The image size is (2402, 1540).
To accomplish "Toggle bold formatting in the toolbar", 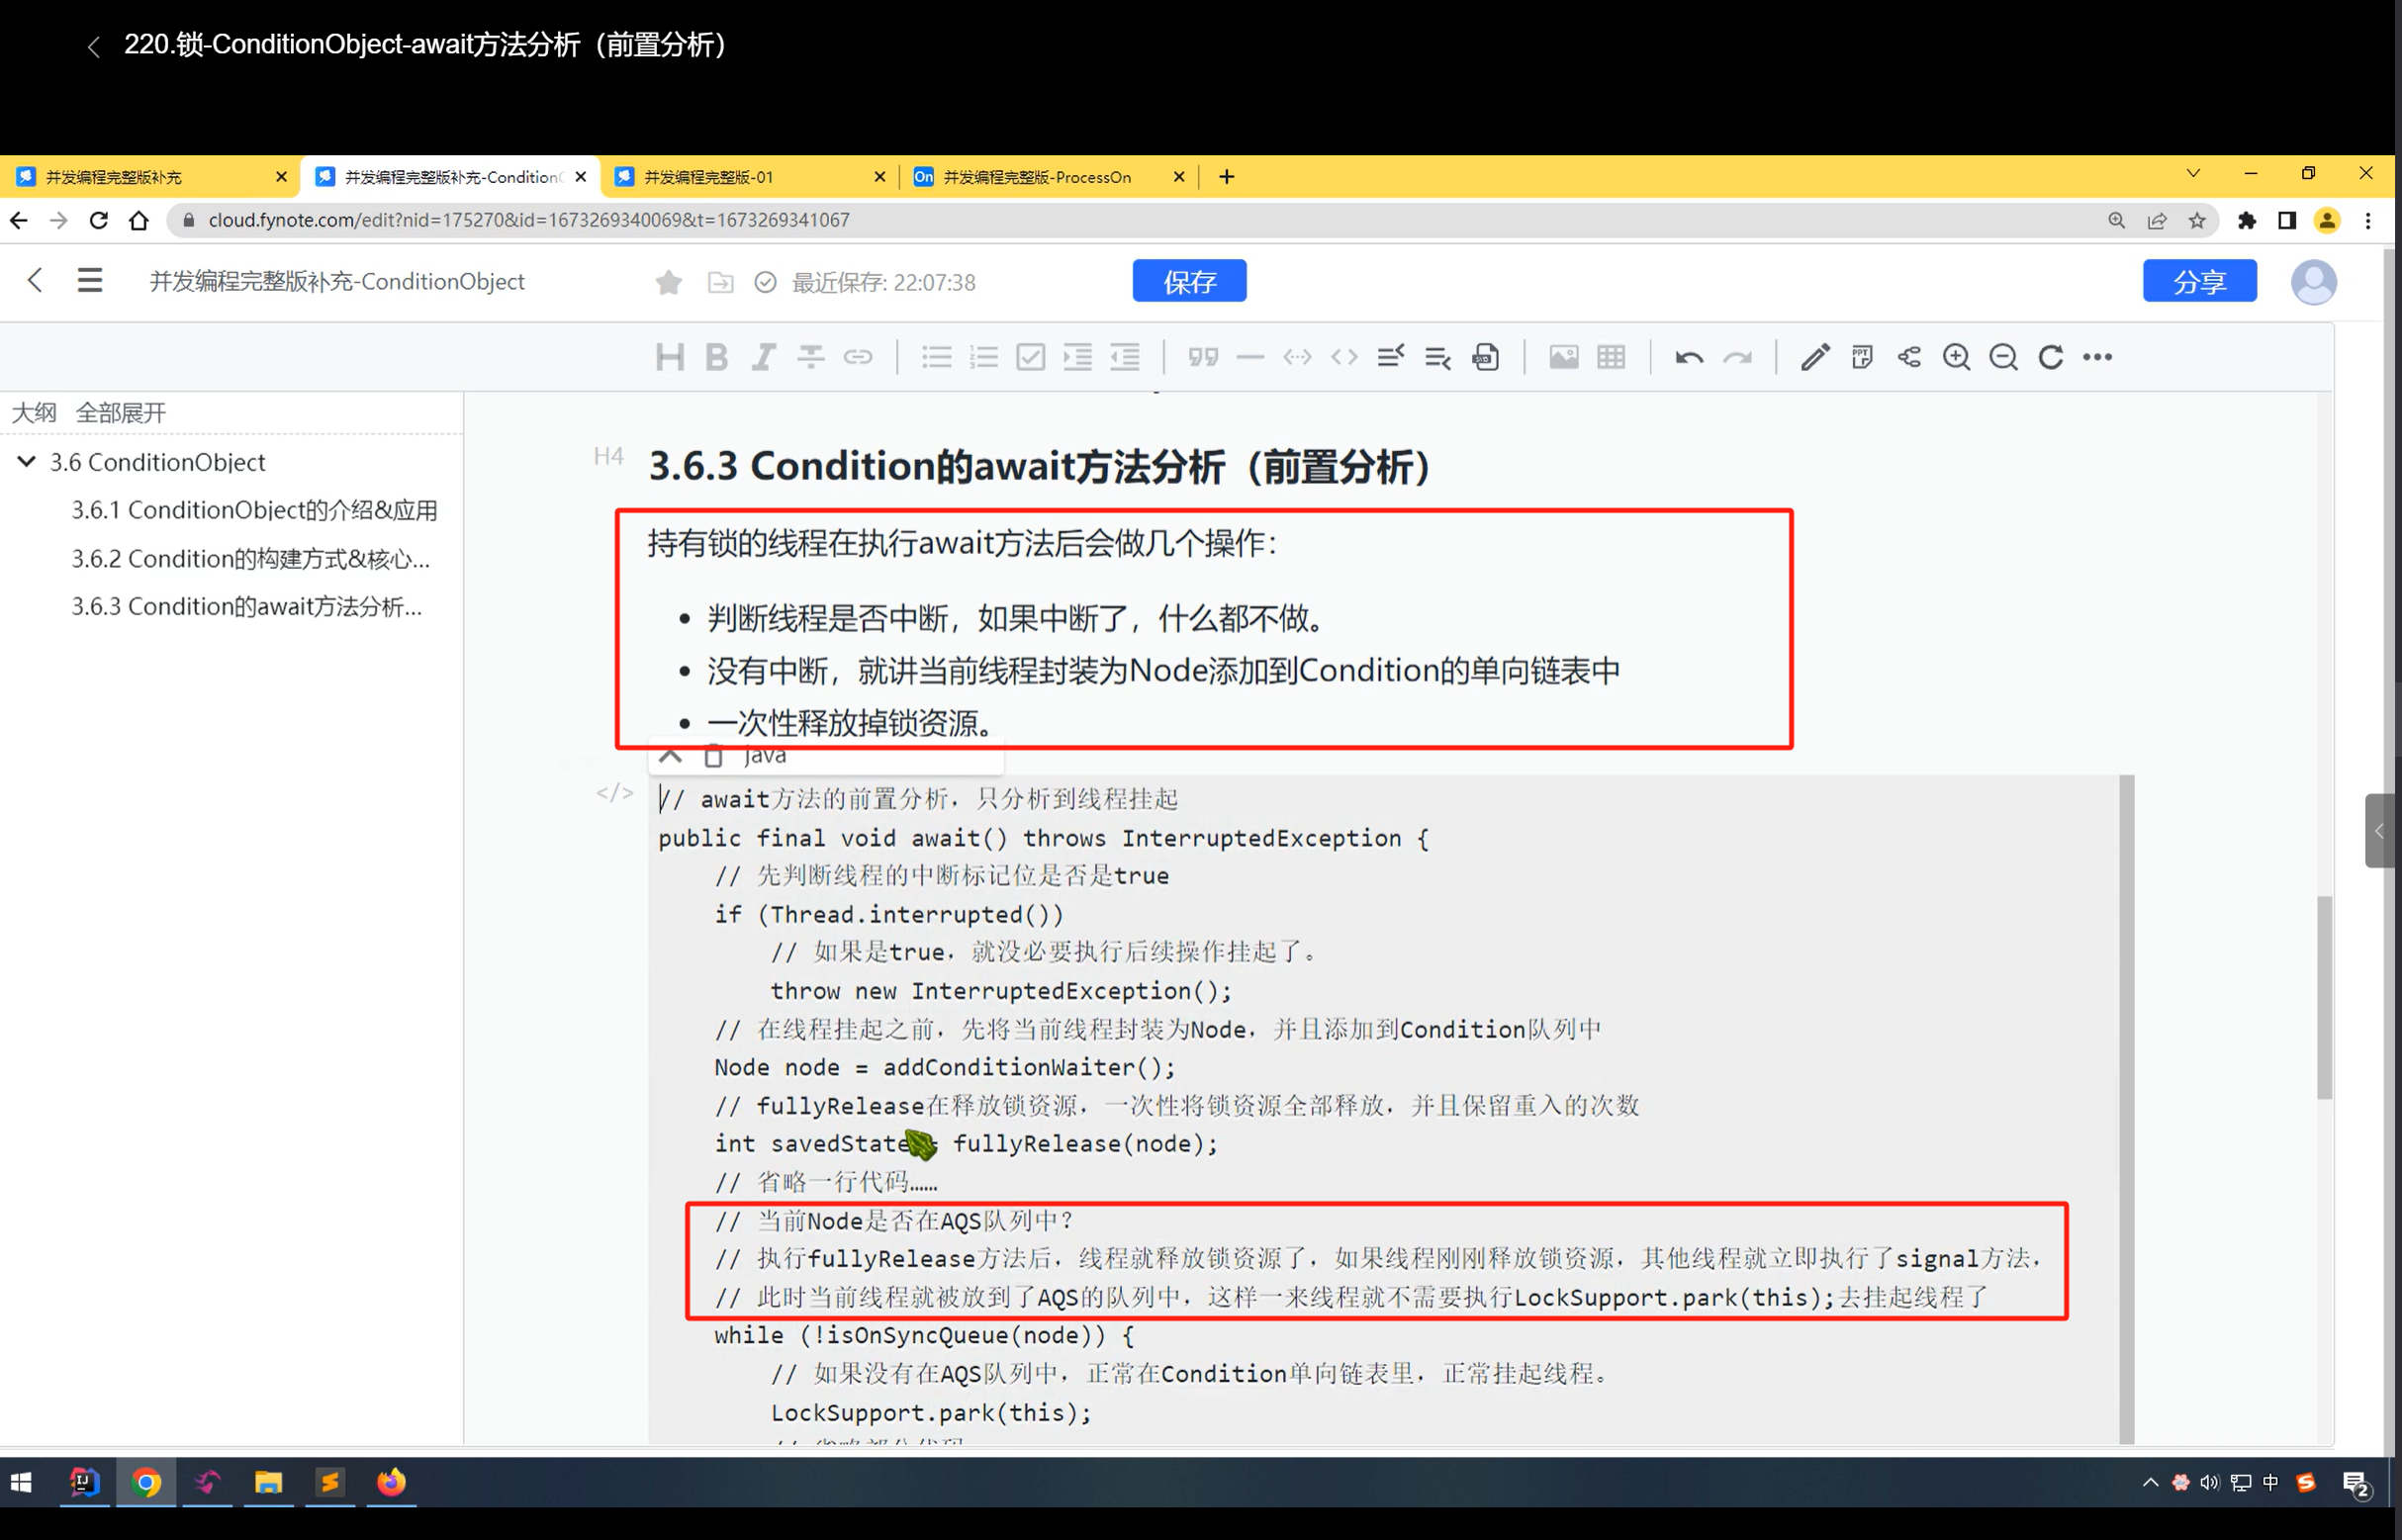I will pyautogui.click(x=716, y=357).
